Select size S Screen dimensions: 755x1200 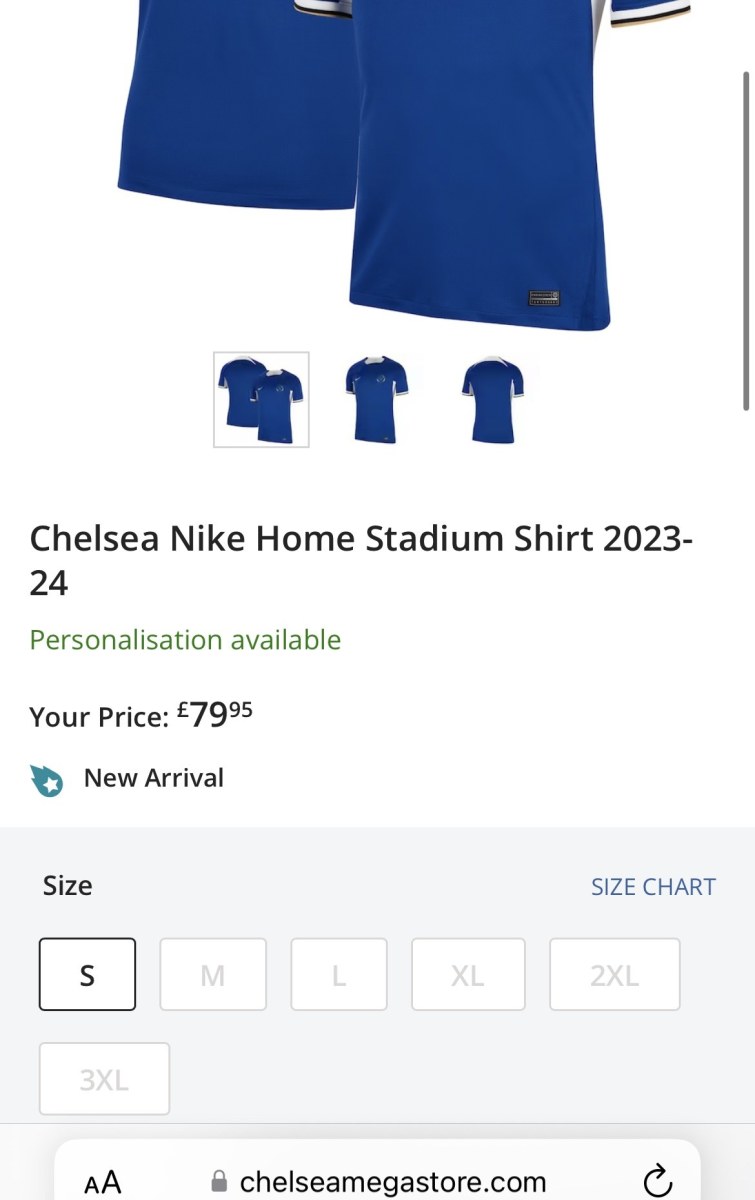click(x=87, y=974)
